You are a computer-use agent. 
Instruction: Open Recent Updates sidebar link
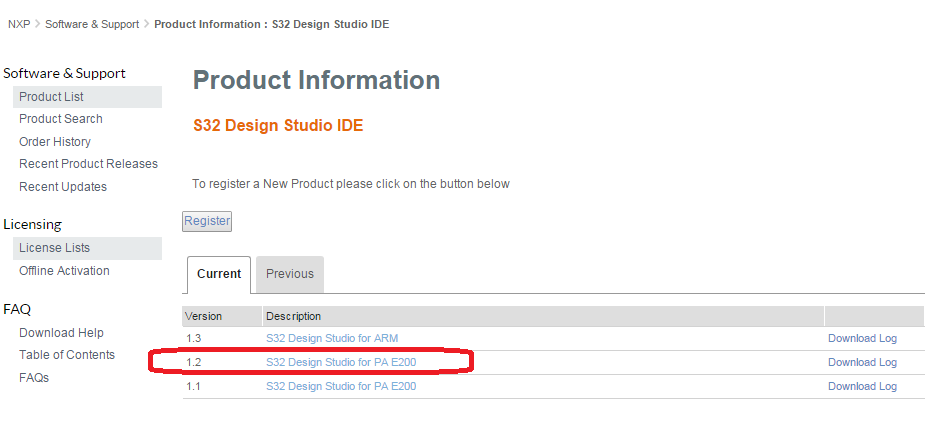(x=63, y=187)
